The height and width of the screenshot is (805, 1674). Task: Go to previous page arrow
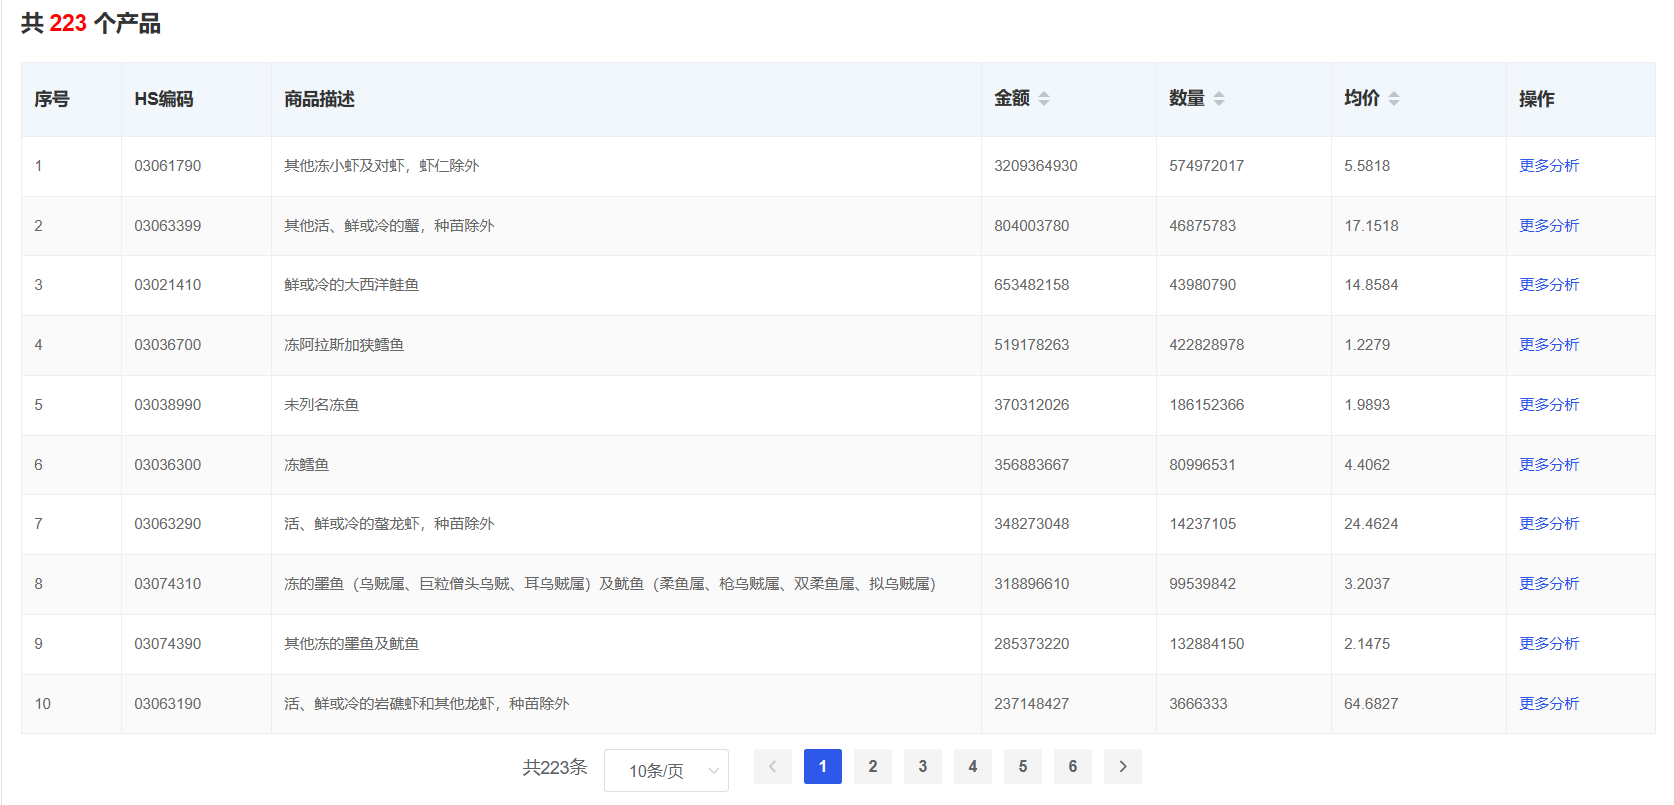point(773,767)
